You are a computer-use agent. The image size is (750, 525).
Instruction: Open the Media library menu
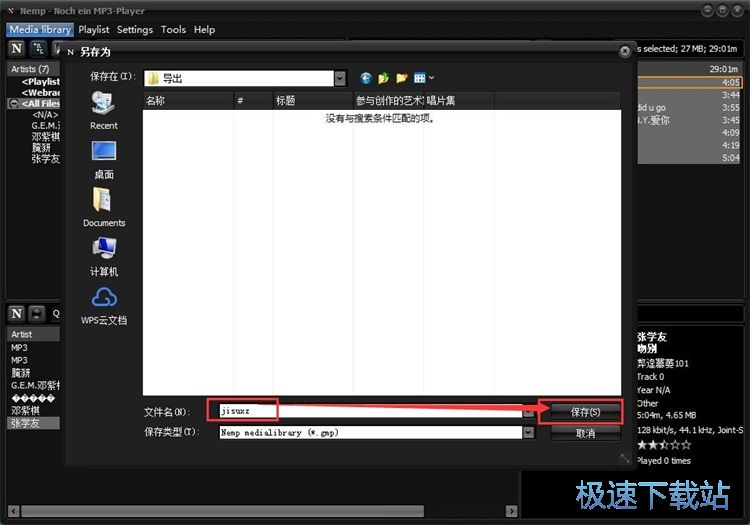click(40, 30)
